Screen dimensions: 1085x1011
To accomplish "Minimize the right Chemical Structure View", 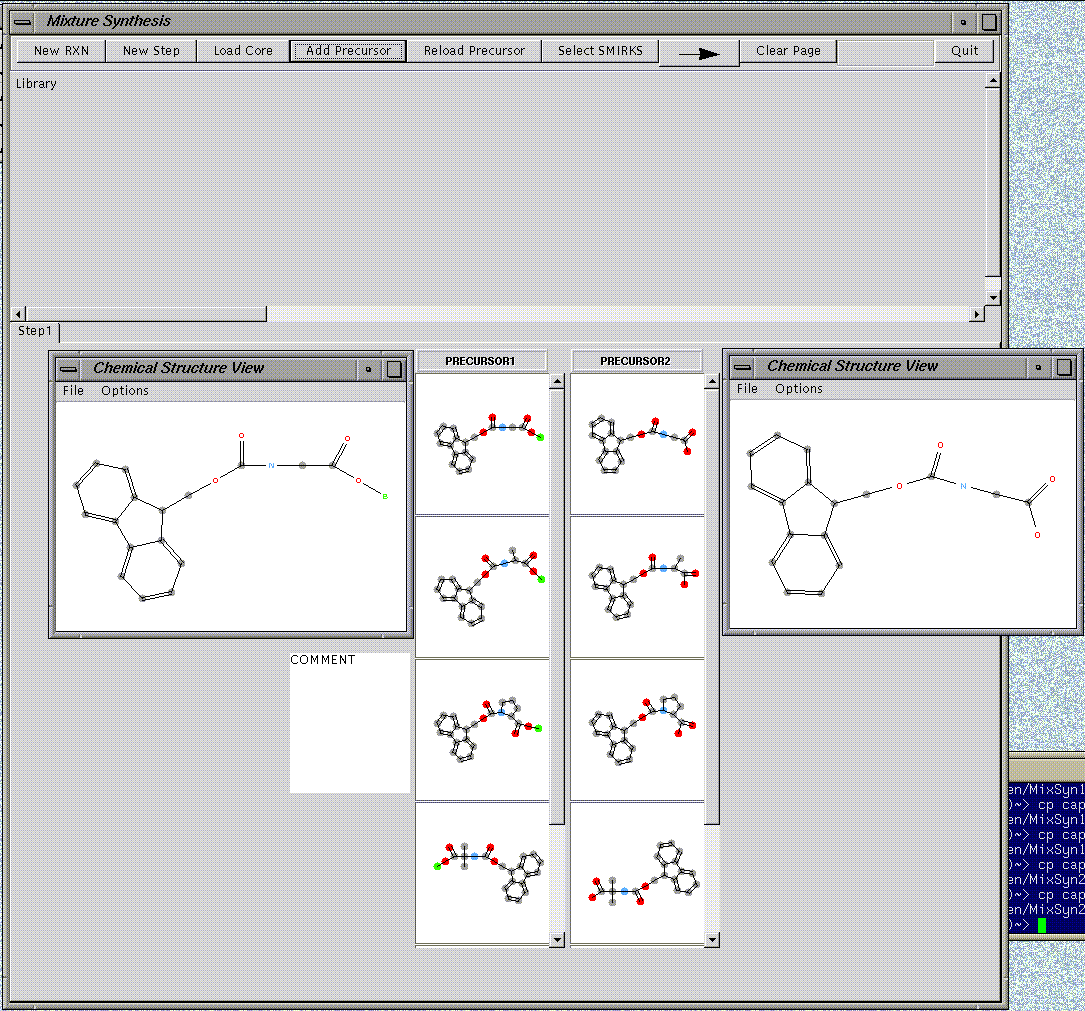I will pyautogui.click(x=1038, y=367).
